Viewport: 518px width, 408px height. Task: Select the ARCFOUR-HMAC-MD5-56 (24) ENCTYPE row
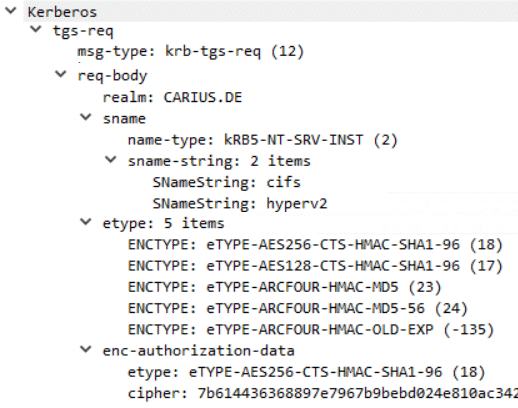pyautogui.click(x=298, y=309)
